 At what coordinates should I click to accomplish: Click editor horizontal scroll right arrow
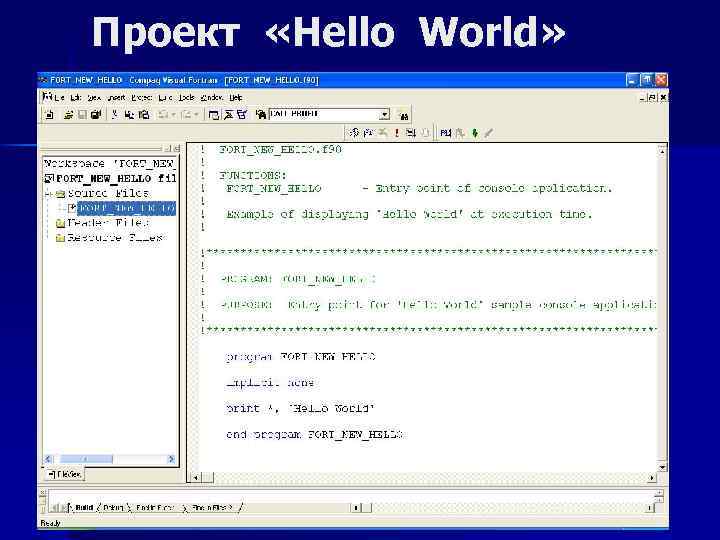(x=652, y=478)
